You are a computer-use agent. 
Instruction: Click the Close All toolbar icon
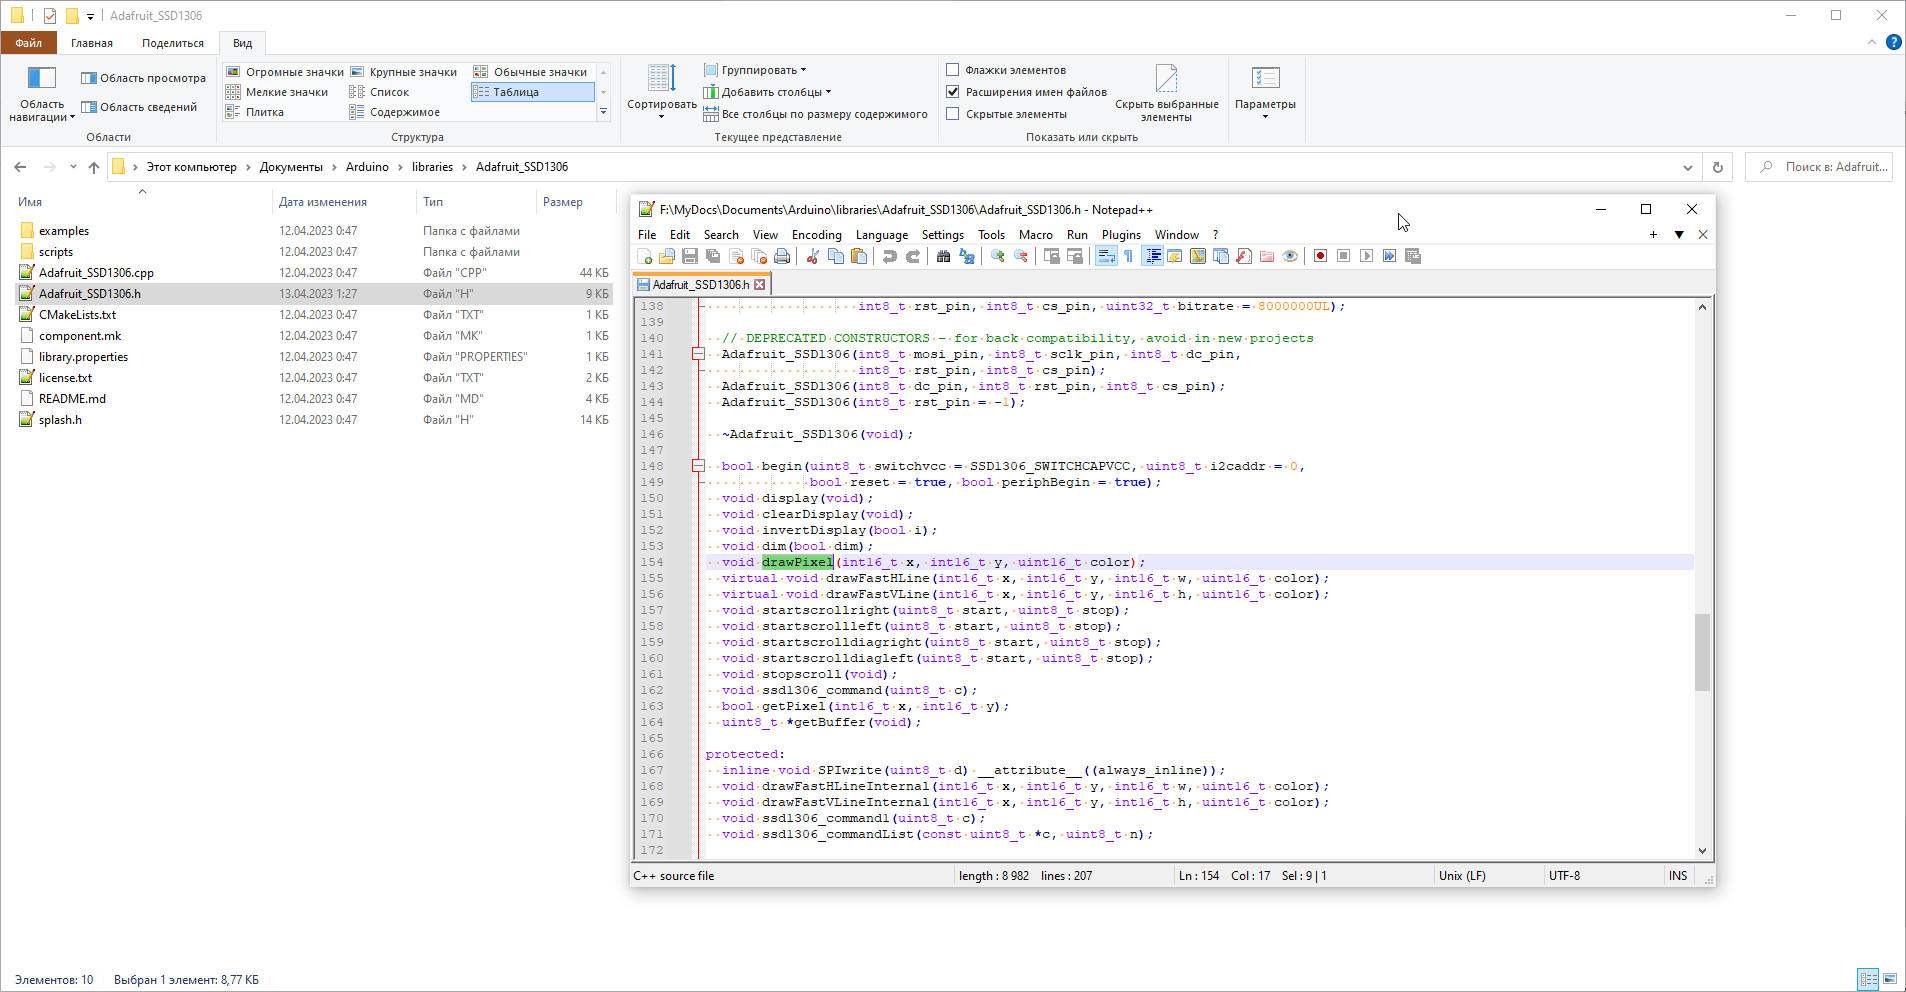point(759,257)
